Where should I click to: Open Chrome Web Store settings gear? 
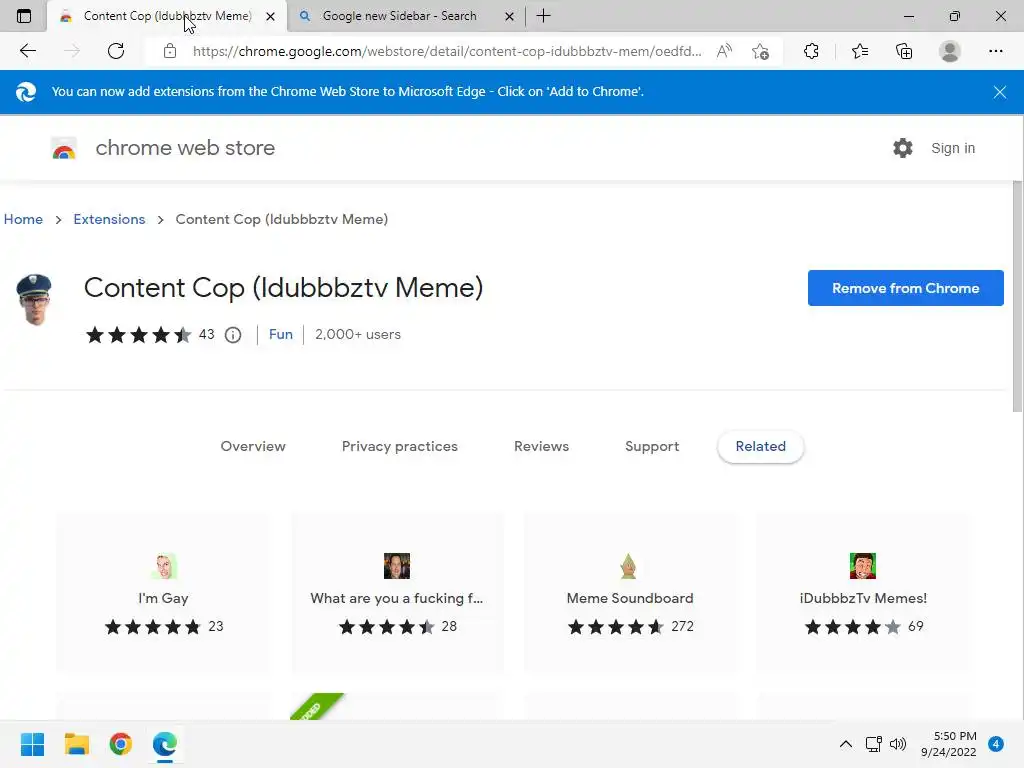(903, 148)
